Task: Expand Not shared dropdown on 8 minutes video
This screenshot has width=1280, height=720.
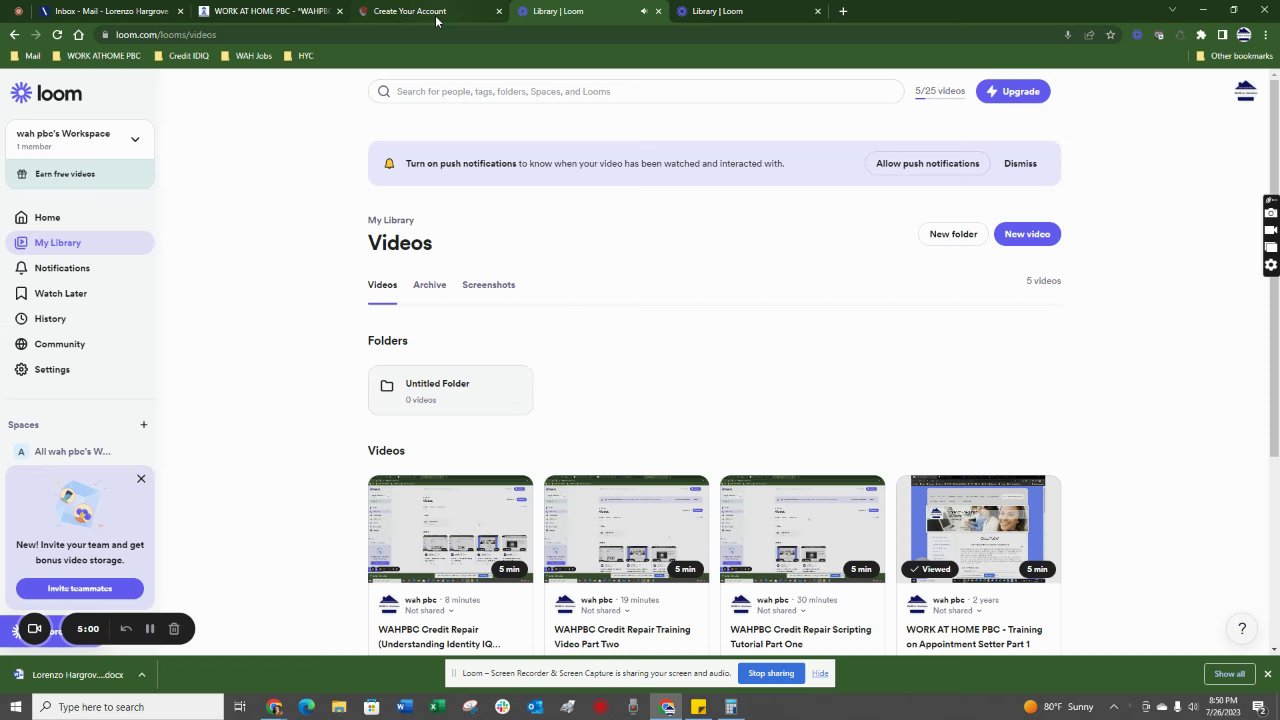Action: pos(429,611)
